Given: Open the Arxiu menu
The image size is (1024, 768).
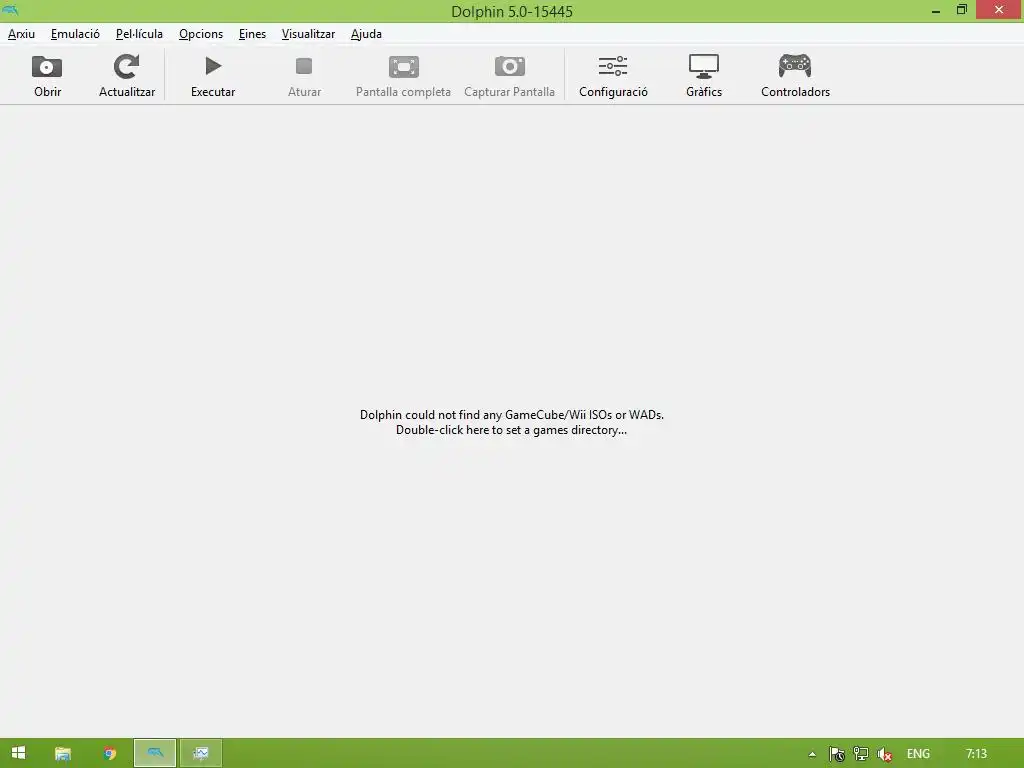Looking at the screenshot, I should pyautogui.click(x=22, y=34).
